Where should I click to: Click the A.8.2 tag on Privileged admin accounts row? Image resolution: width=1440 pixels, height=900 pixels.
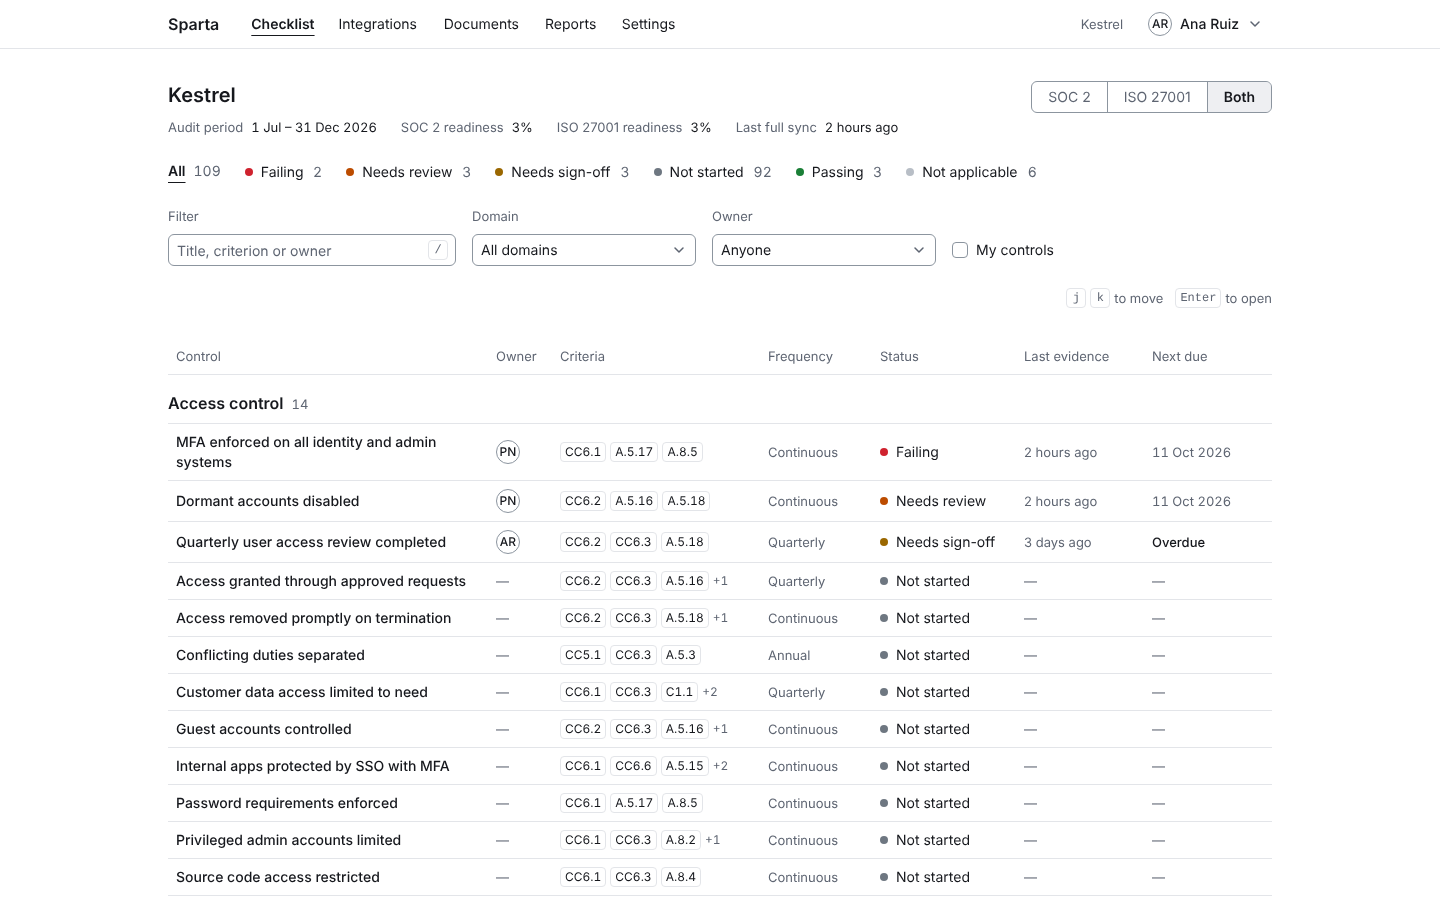(x=681, y=840)
